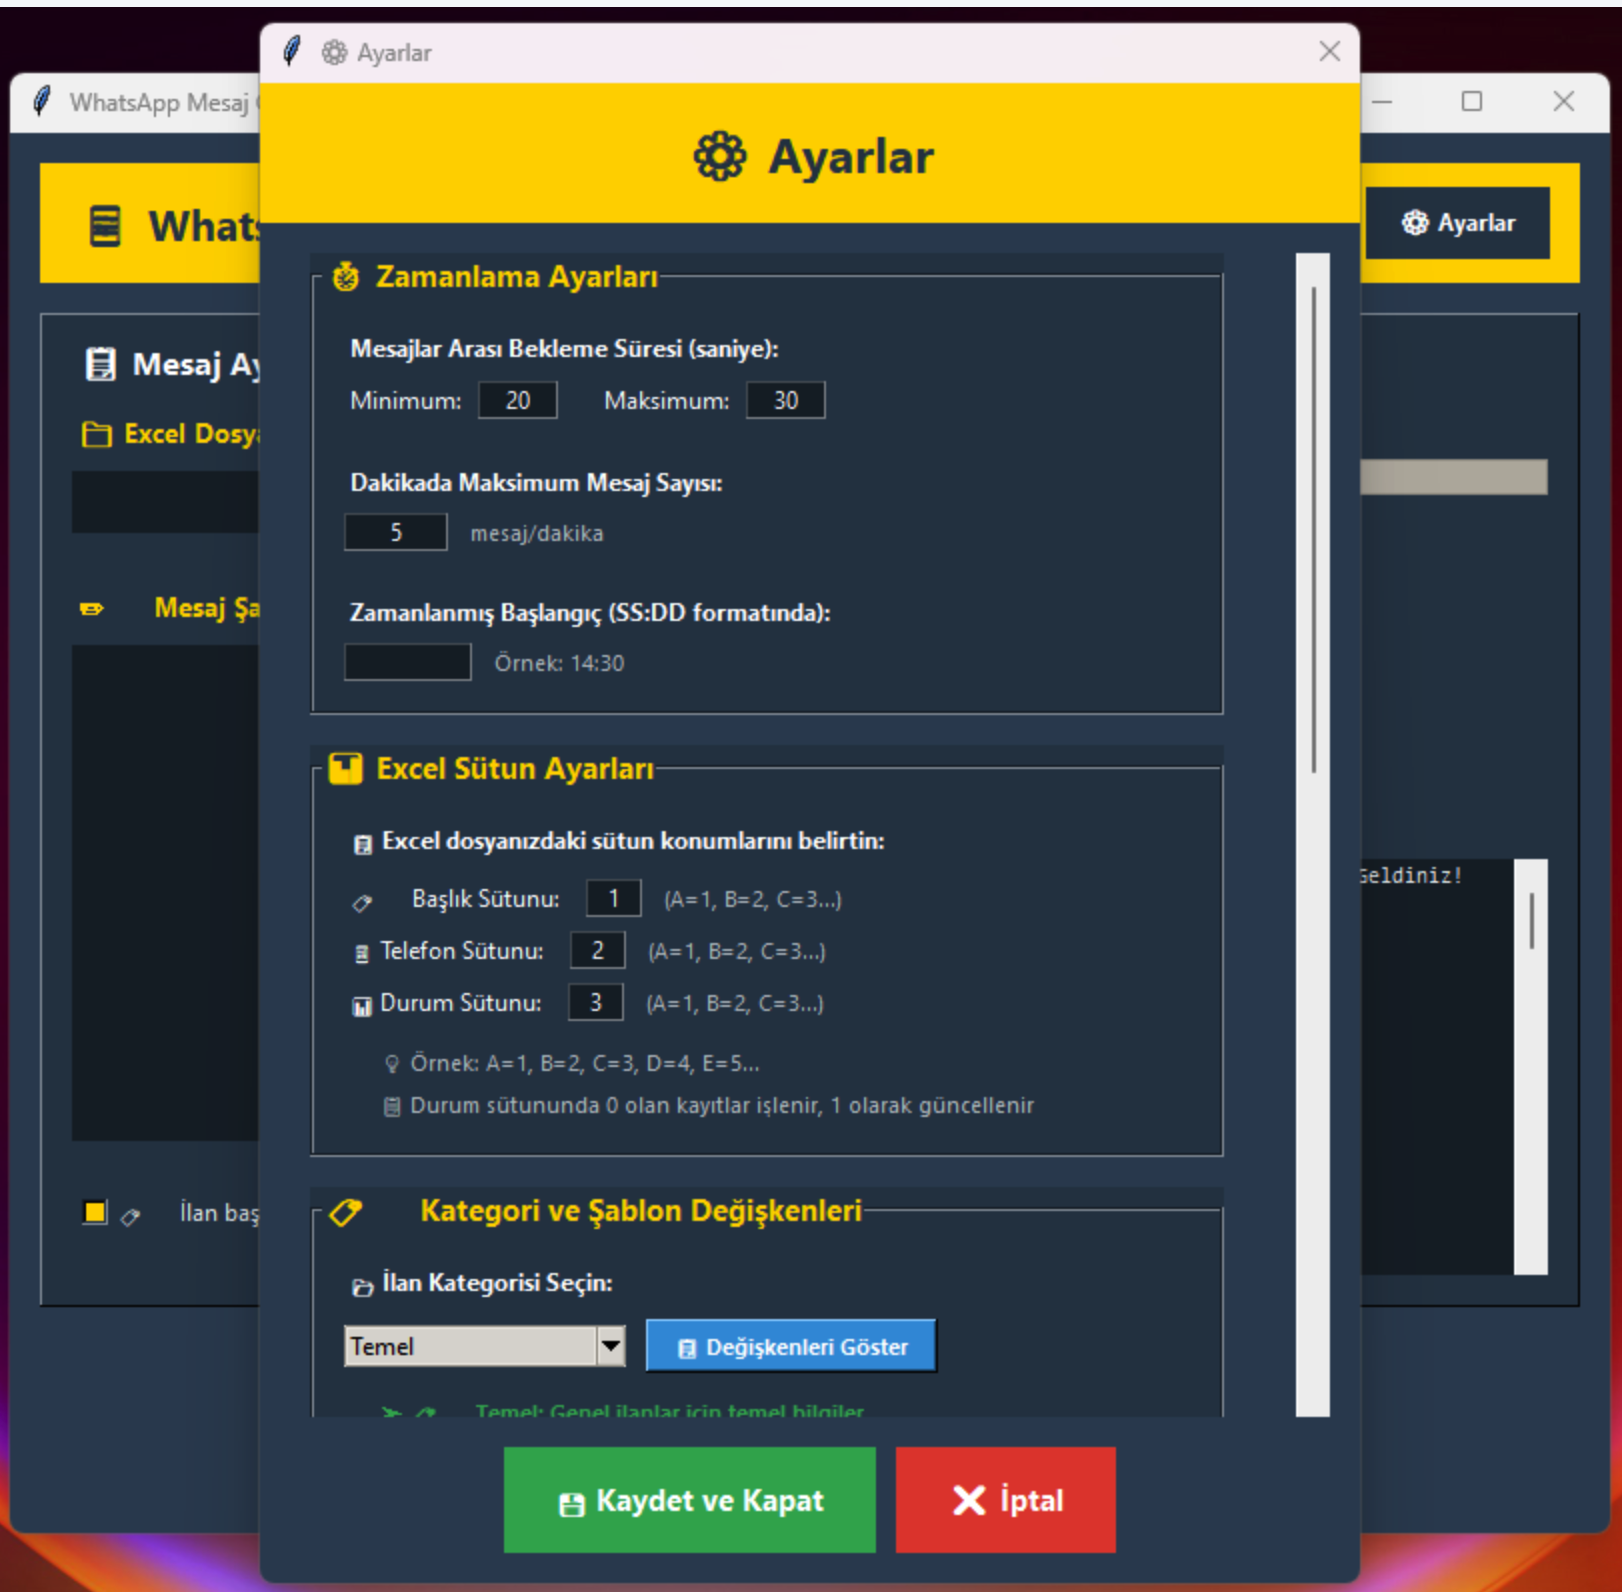The height and width of the screenshot is (1592, 1622).
Task: Click the Temel combo box field
Action: (470, 1346)
